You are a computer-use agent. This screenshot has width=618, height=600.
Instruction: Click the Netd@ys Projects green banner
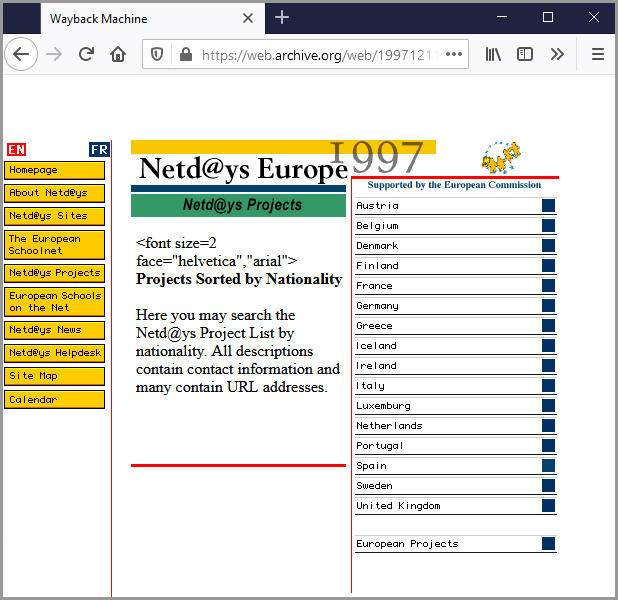click(238, 205)
